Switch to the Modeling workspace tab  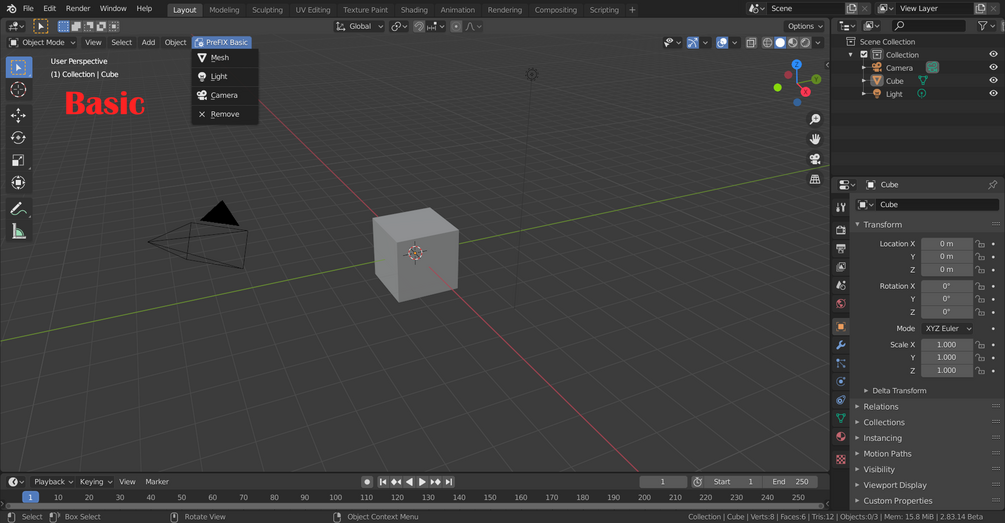click(224, 10)
